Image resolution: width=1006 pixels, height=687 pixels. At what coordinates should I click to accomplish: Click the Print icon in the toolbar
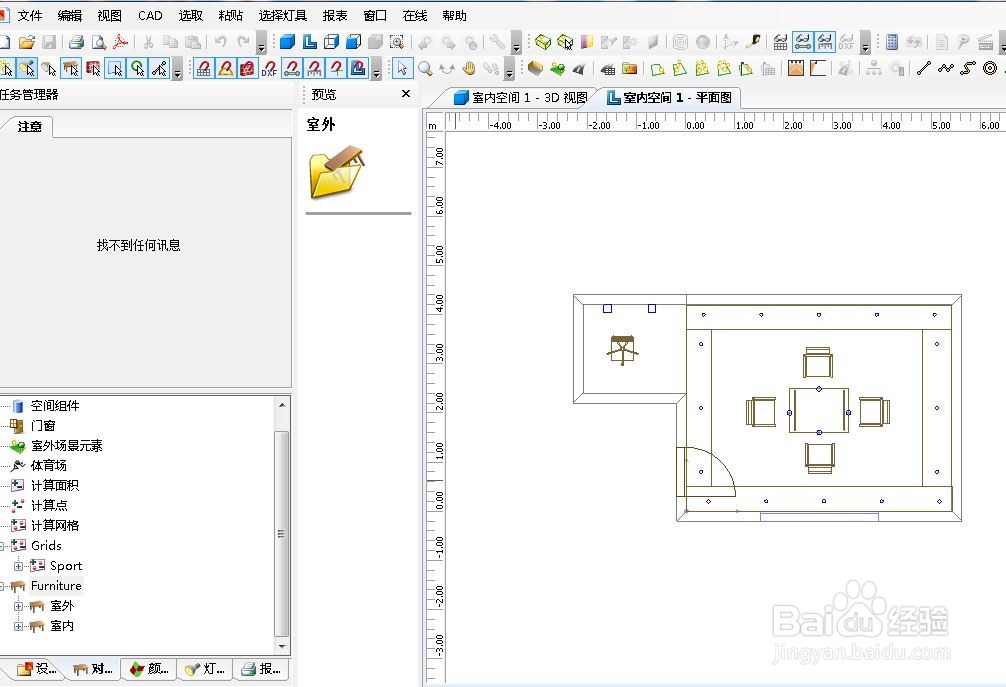tap(76, 42)
